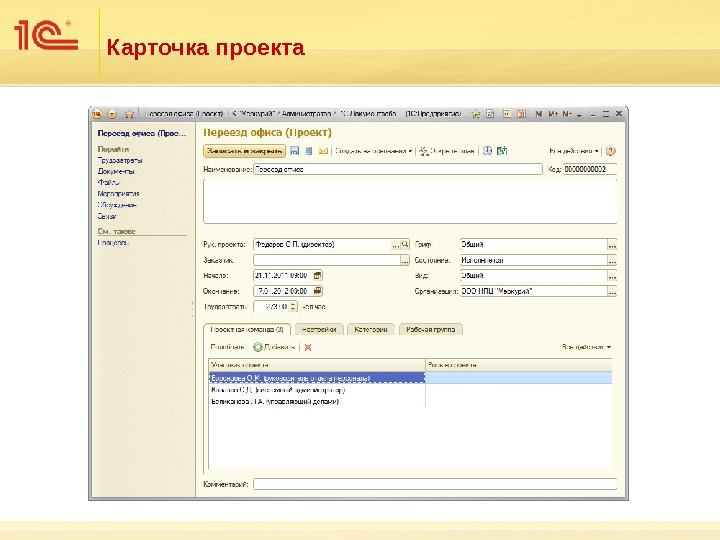
Task: Open the project plan structure icon
Action: (423, 151)
